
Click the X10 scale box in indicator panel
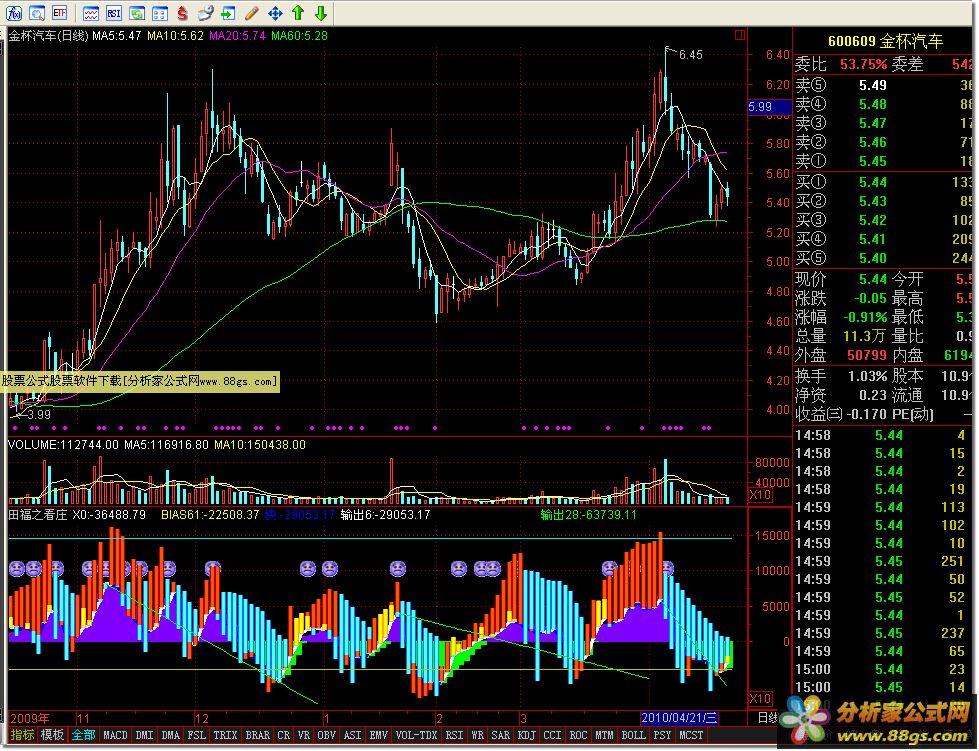tap(760, 699)
